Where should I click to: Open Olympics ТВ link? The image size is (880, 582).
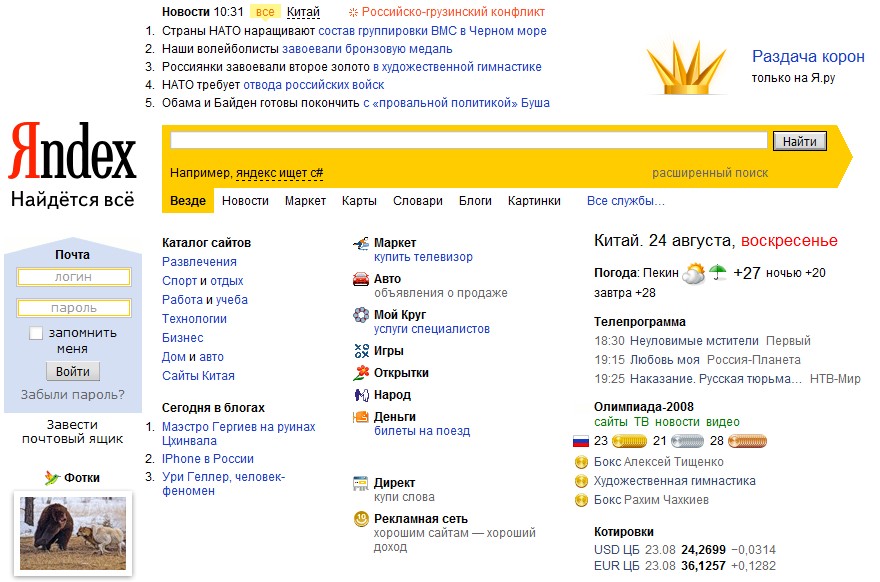pos(641,422)
